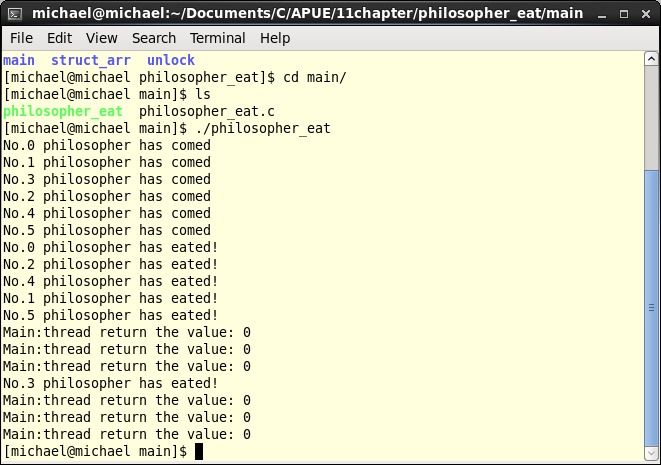661x465 pixels.
Task: Click line 'No.1 philosopher has eated!'
Action: tap(111, 298)
